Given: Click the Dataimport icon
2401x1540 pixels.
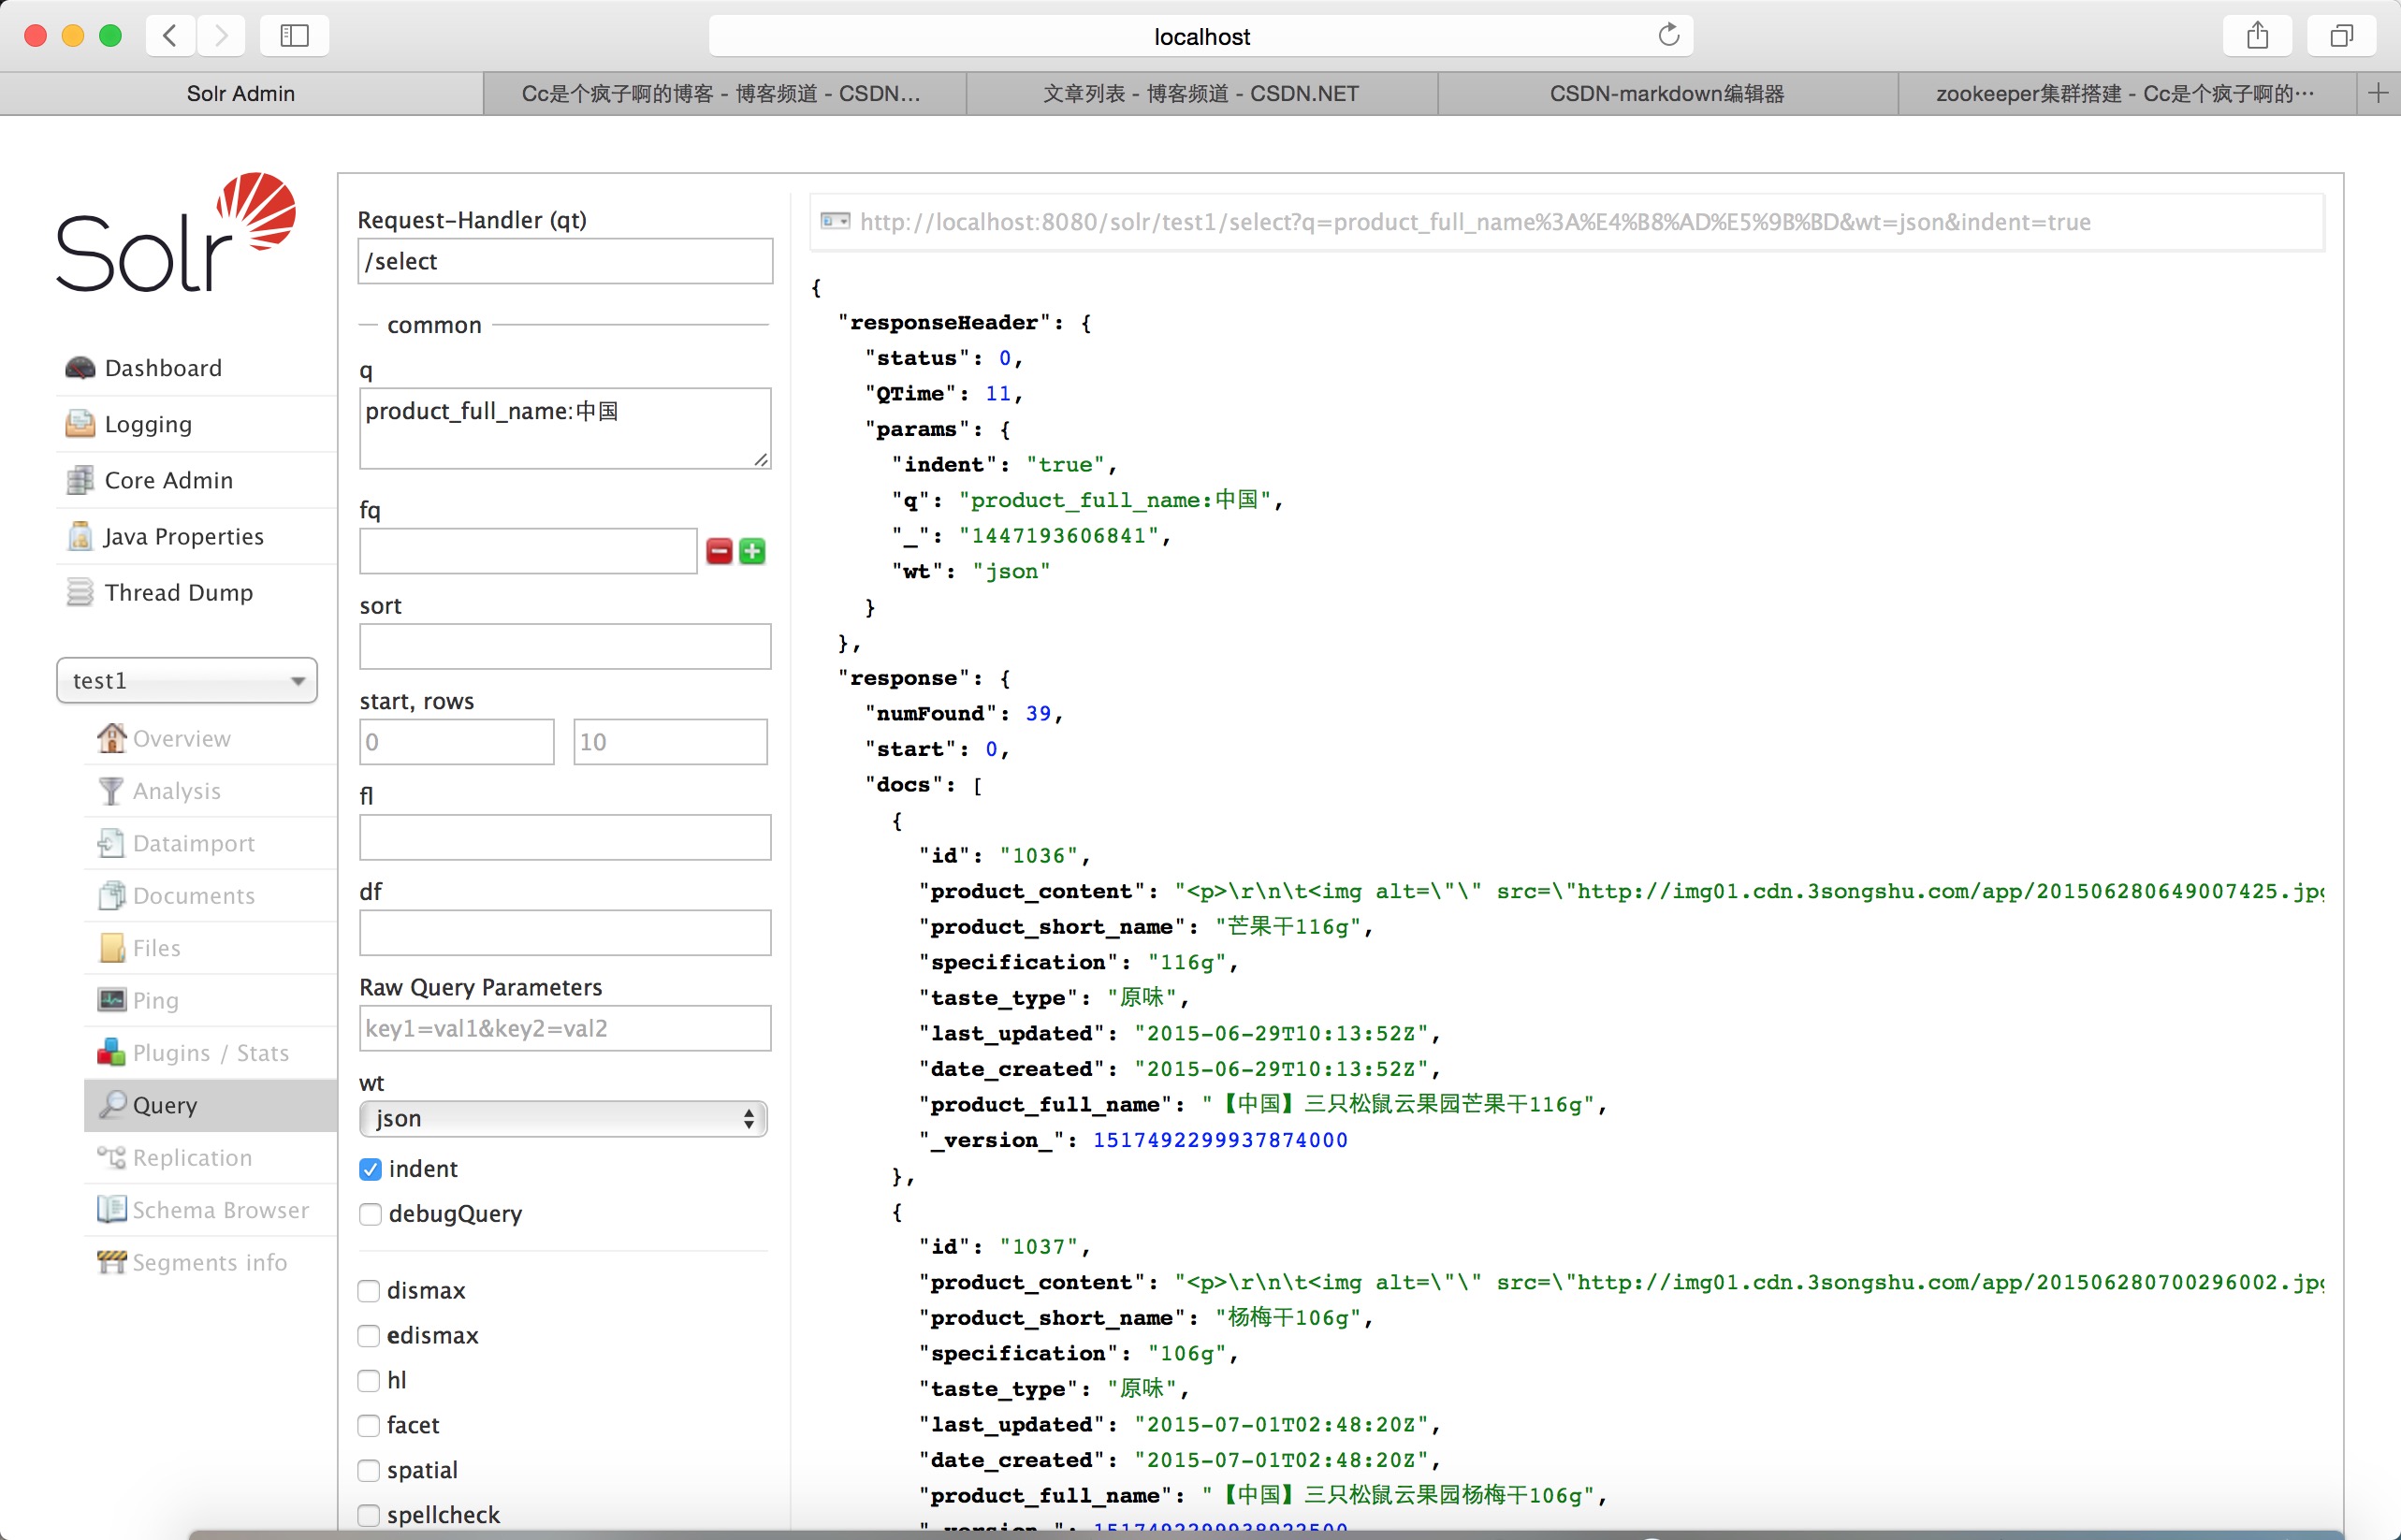Looking at the screenshot, I should pos(111,843).
